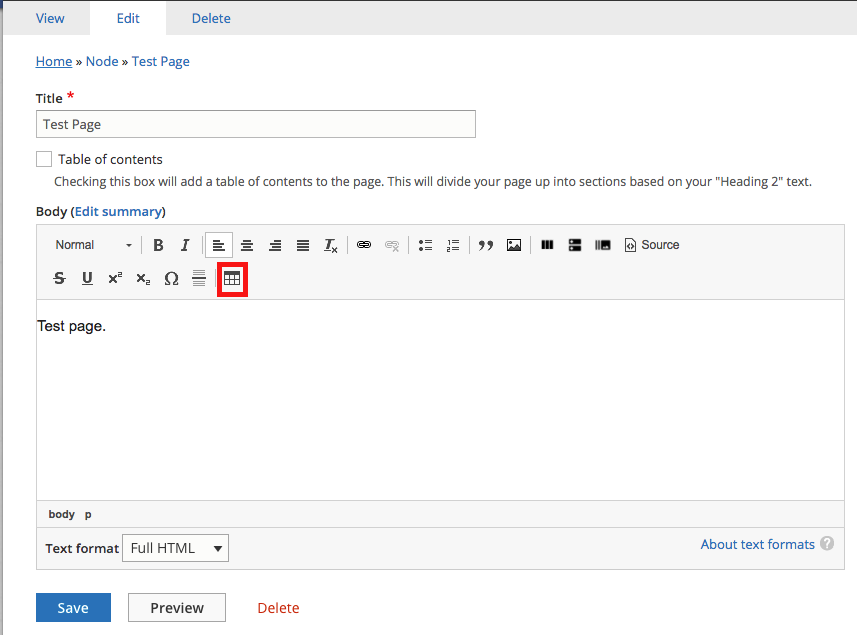Apply superscript formatting

point(115,278)
